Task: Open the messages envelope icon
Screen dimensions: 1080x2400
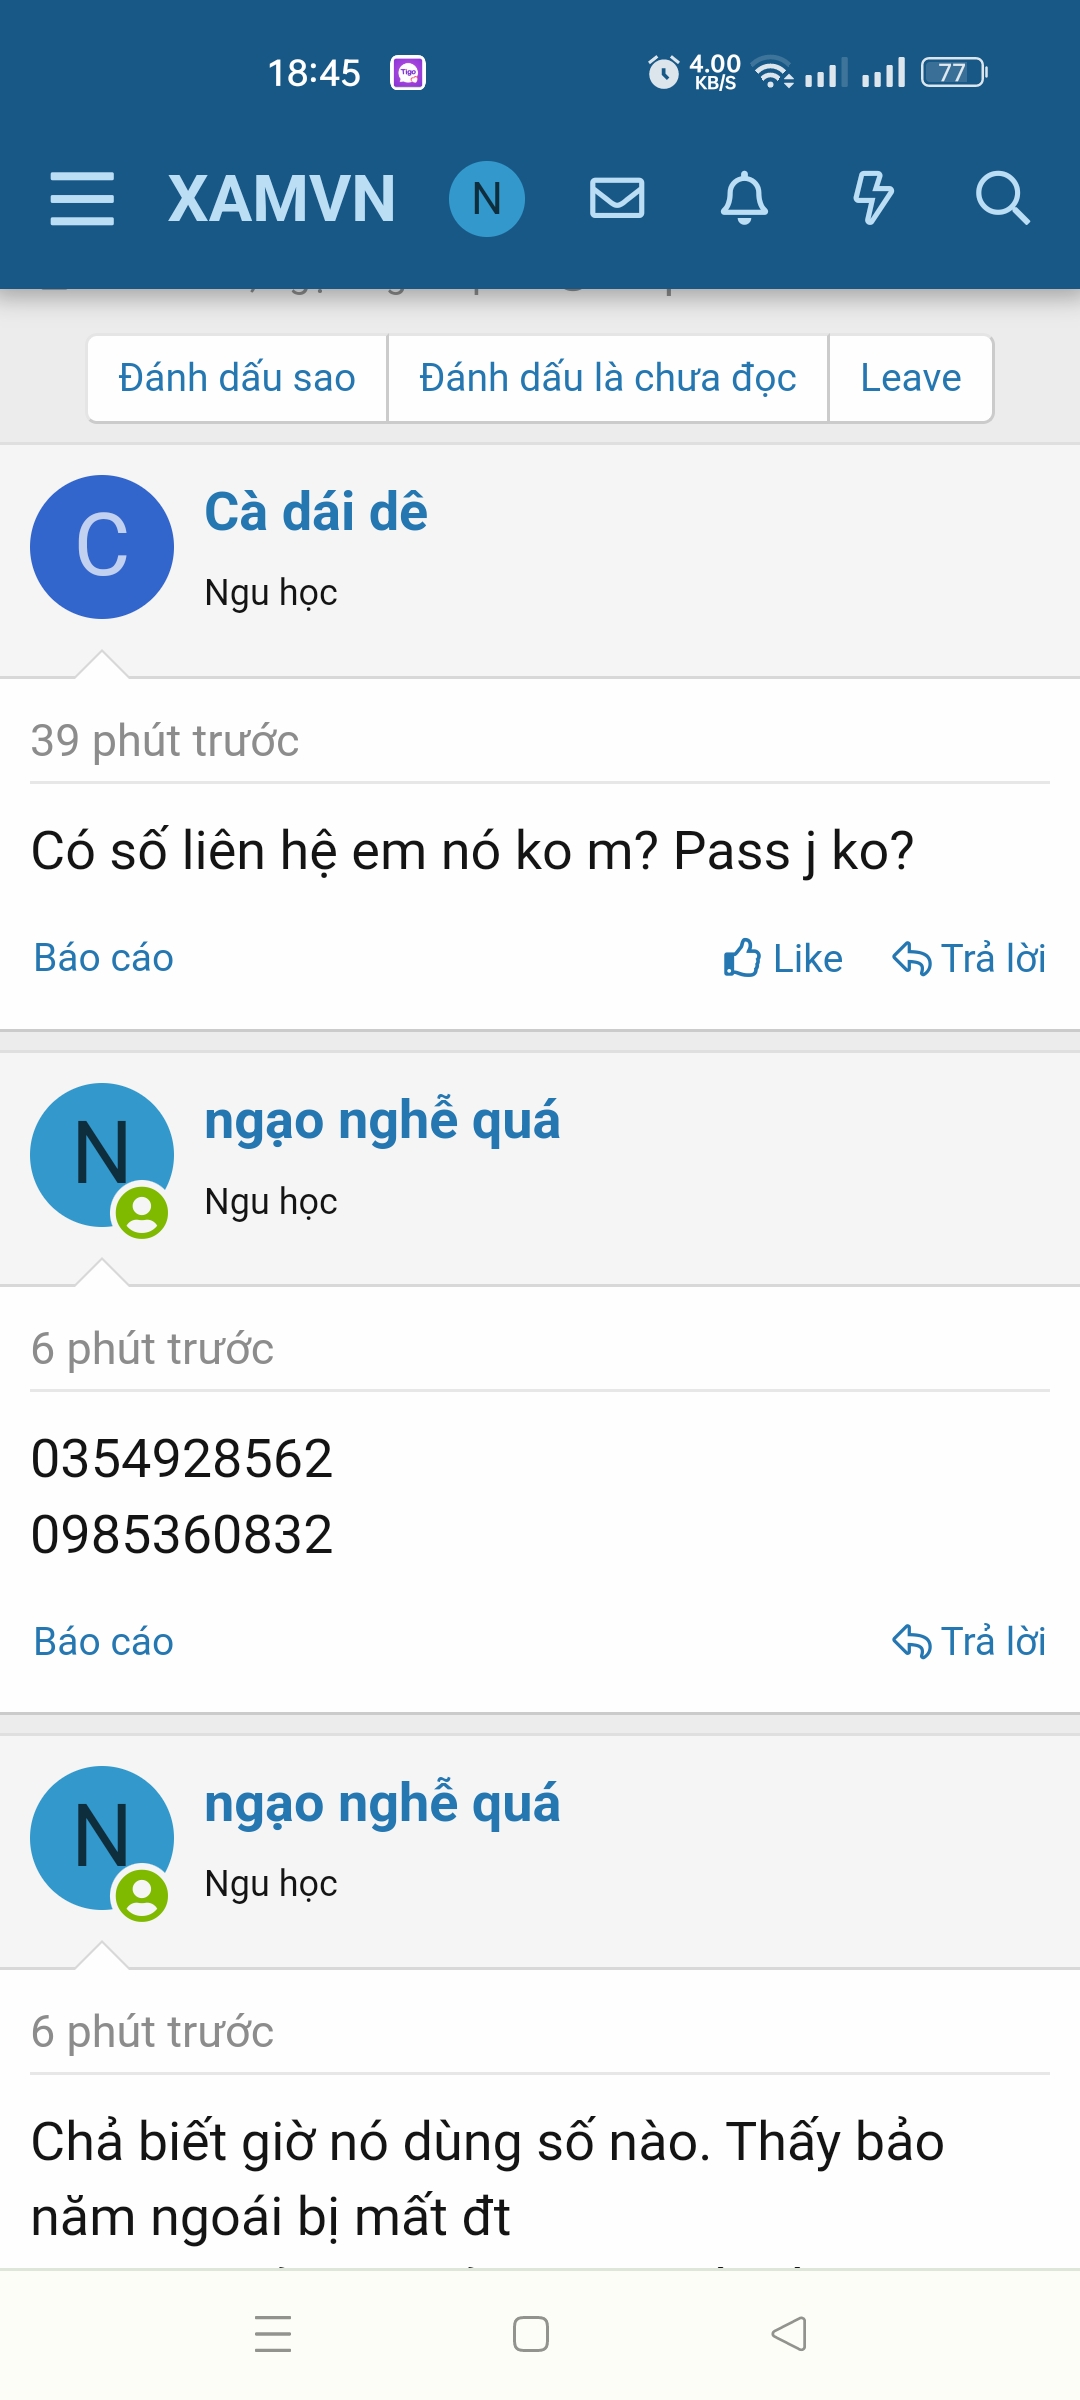Action: 617,198
